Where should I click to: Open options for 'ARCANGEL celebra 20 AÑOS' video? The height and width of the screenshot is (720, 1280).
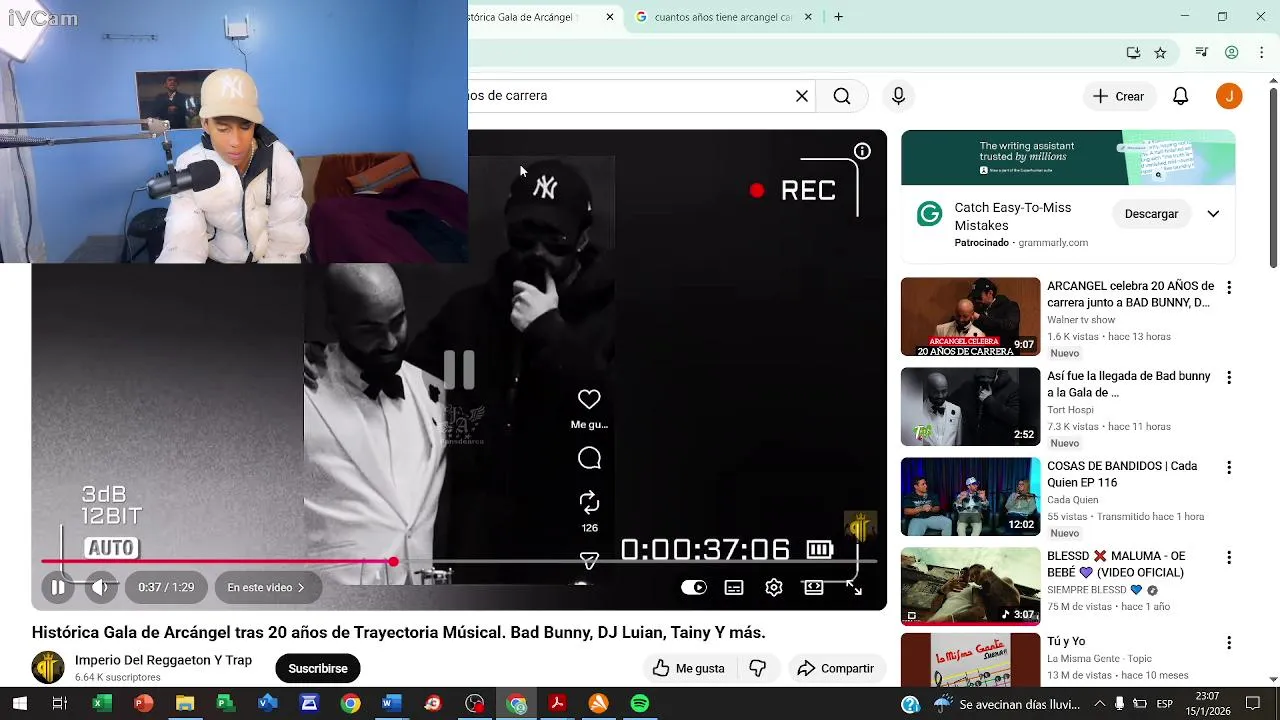[x=1229, y=288]
